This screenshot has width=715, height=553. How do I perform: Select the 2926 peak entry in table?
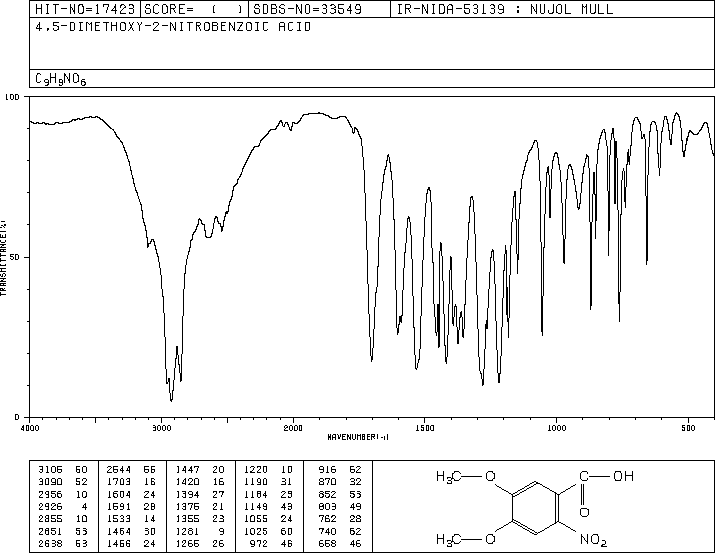[x=63, y=506]
